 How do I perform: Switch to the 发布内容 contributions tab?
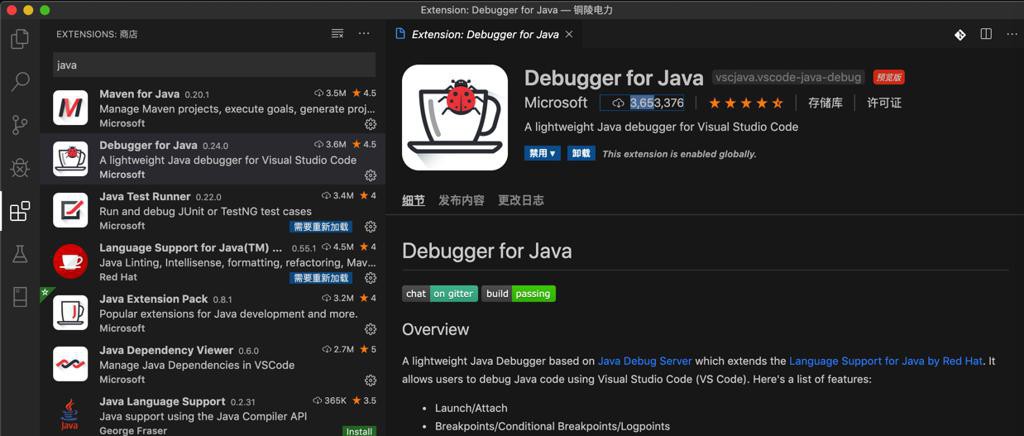pos(461,200)
